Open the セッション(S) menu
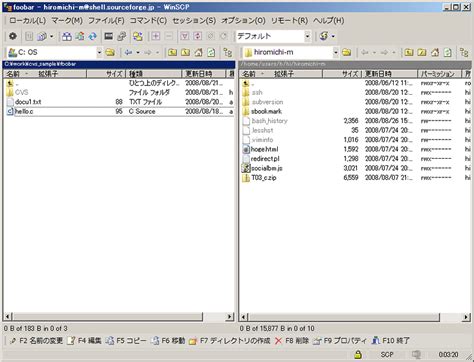The image size is (474, 362). (x=194, y=21)
